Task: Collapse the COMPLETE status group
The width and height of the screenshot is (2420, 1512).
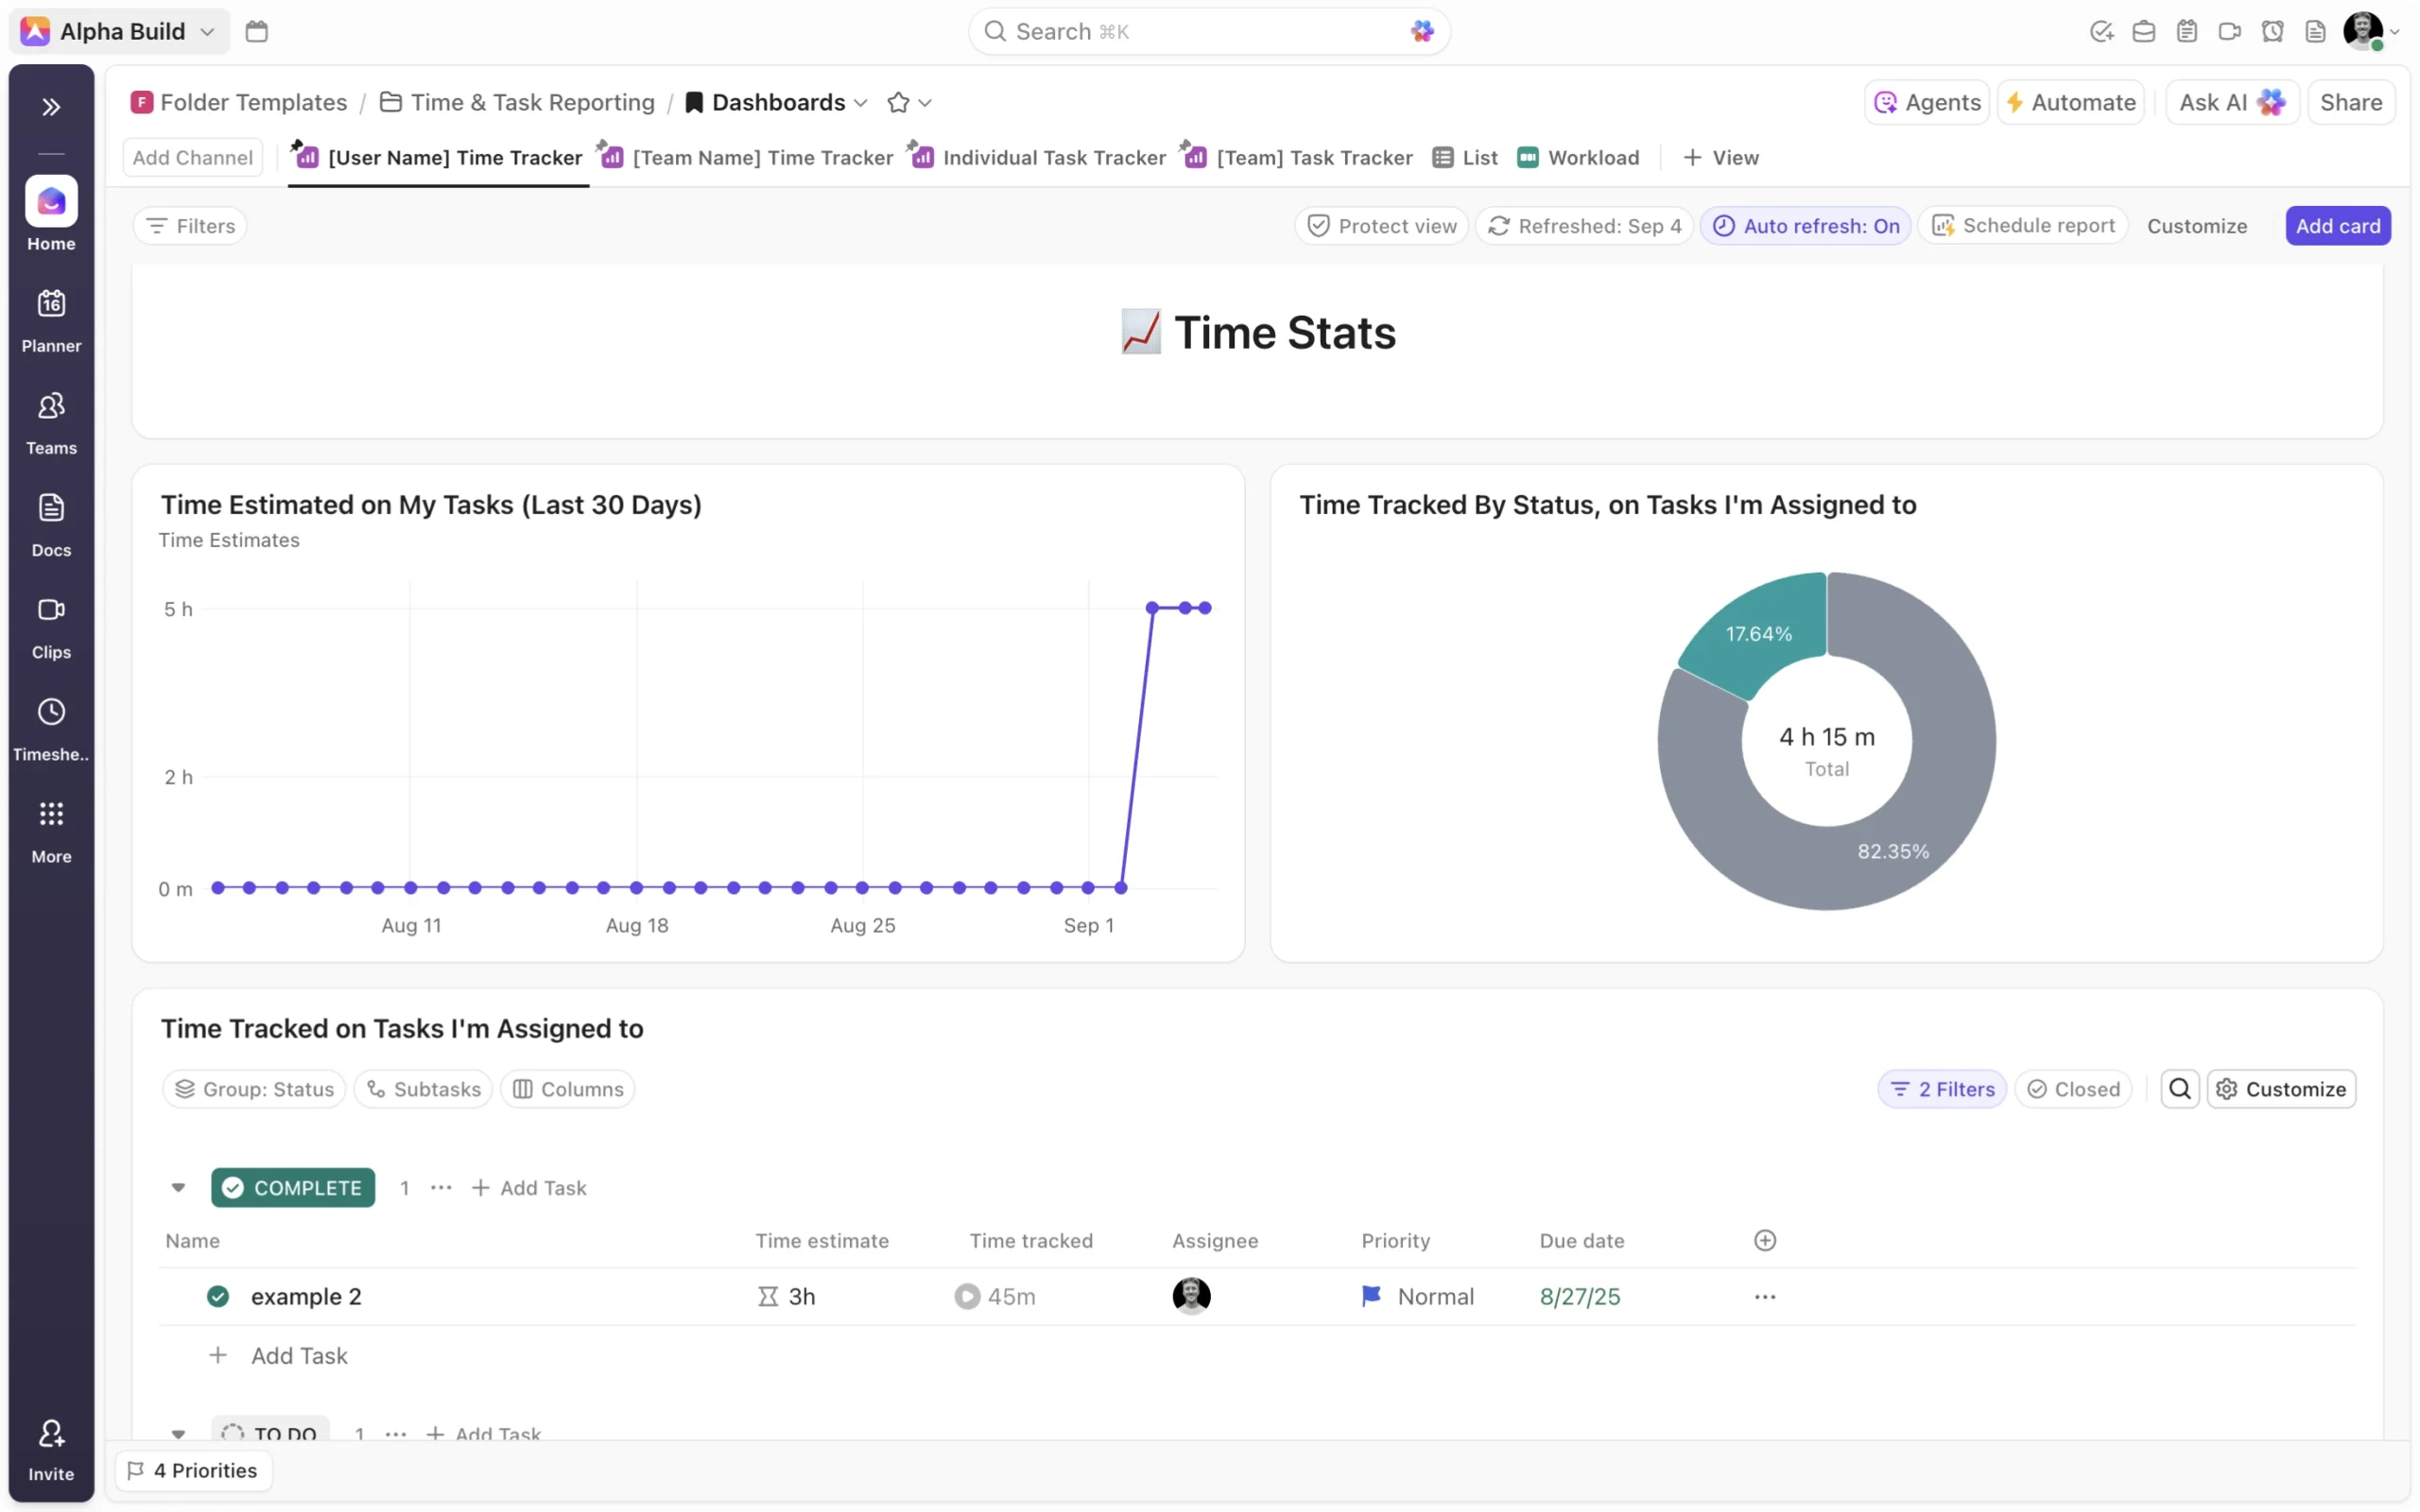Action: coord(178,1188)
